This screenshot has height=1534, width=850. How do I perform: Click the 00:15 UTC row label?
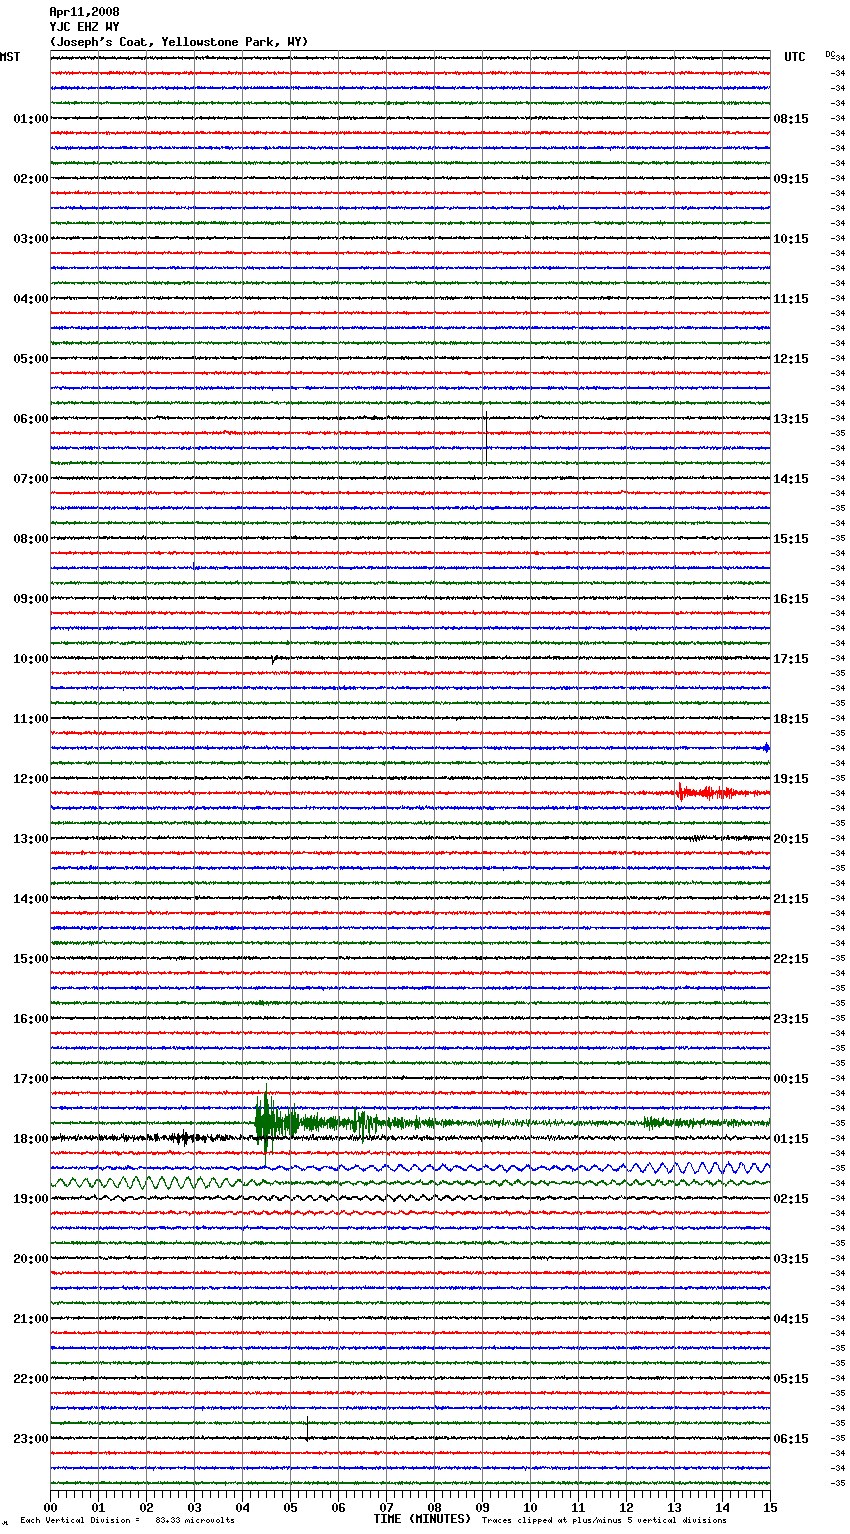click(791, 1079)
